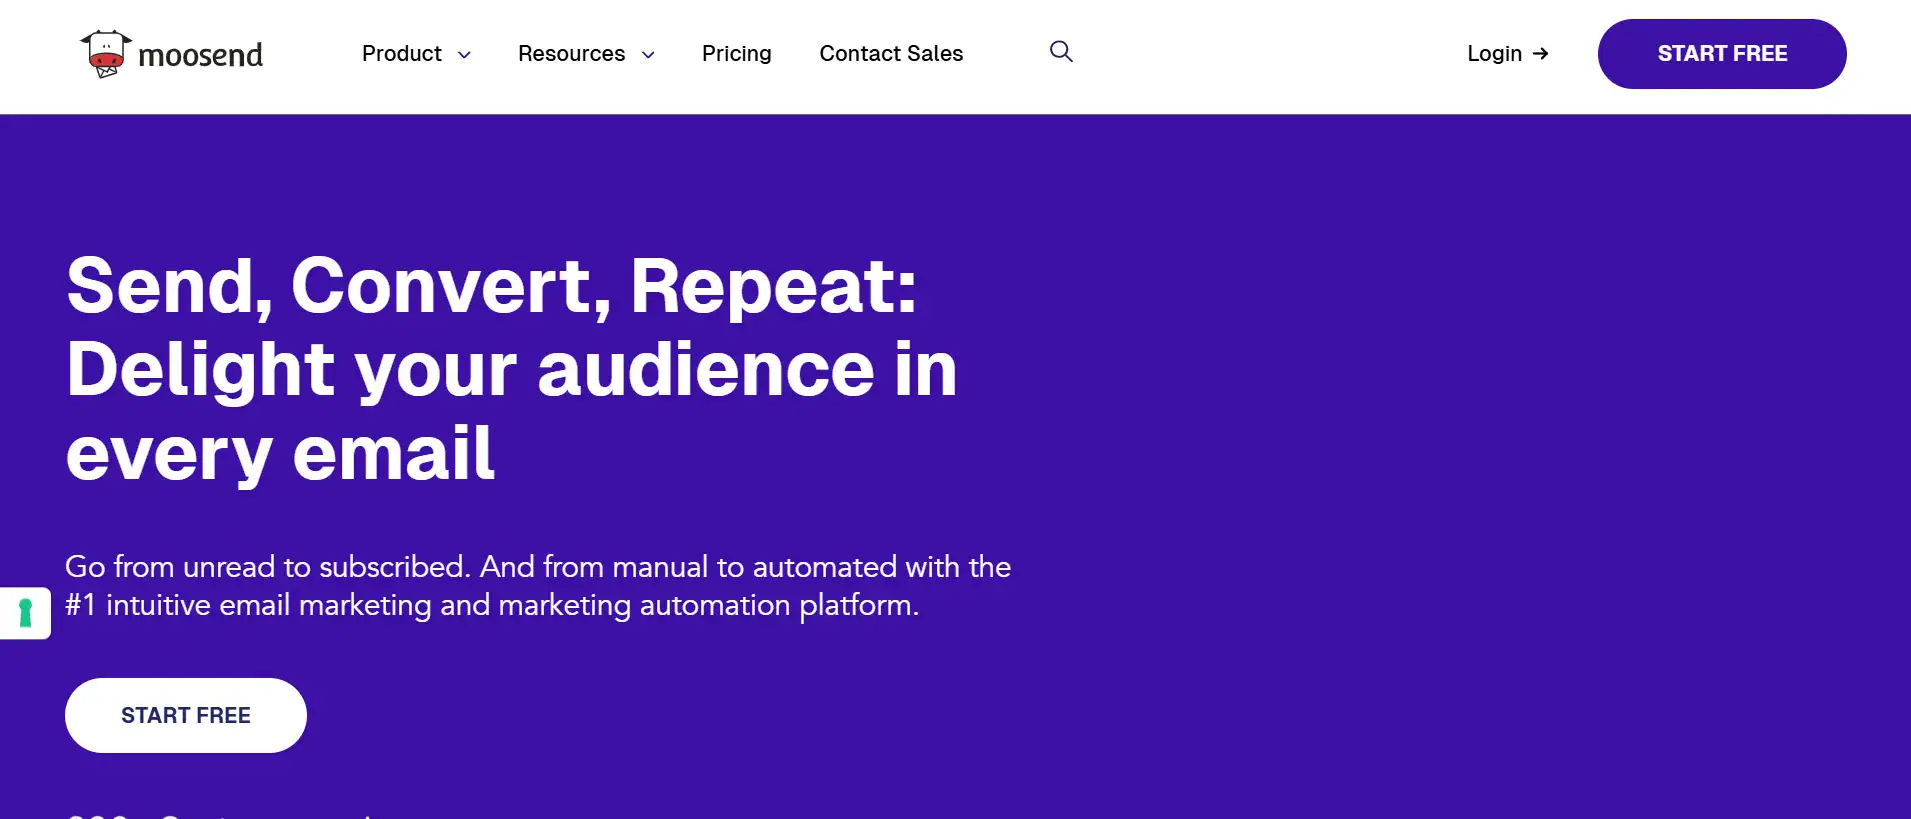This screenshot has height=819, width=1911.
Task: Click the moosend wordmark text
Action: point(200,55)
